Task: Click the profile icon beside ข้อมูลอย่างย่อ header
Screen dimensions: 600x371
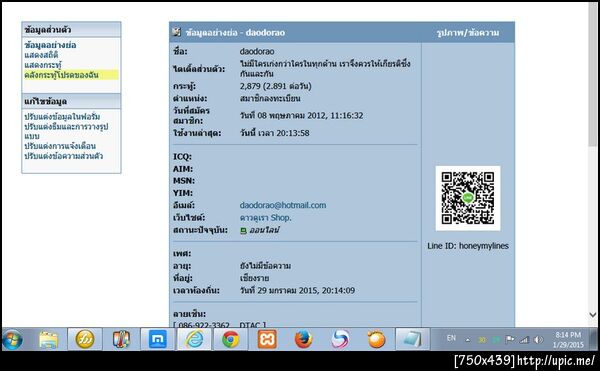Action: [x=176, y=32]
